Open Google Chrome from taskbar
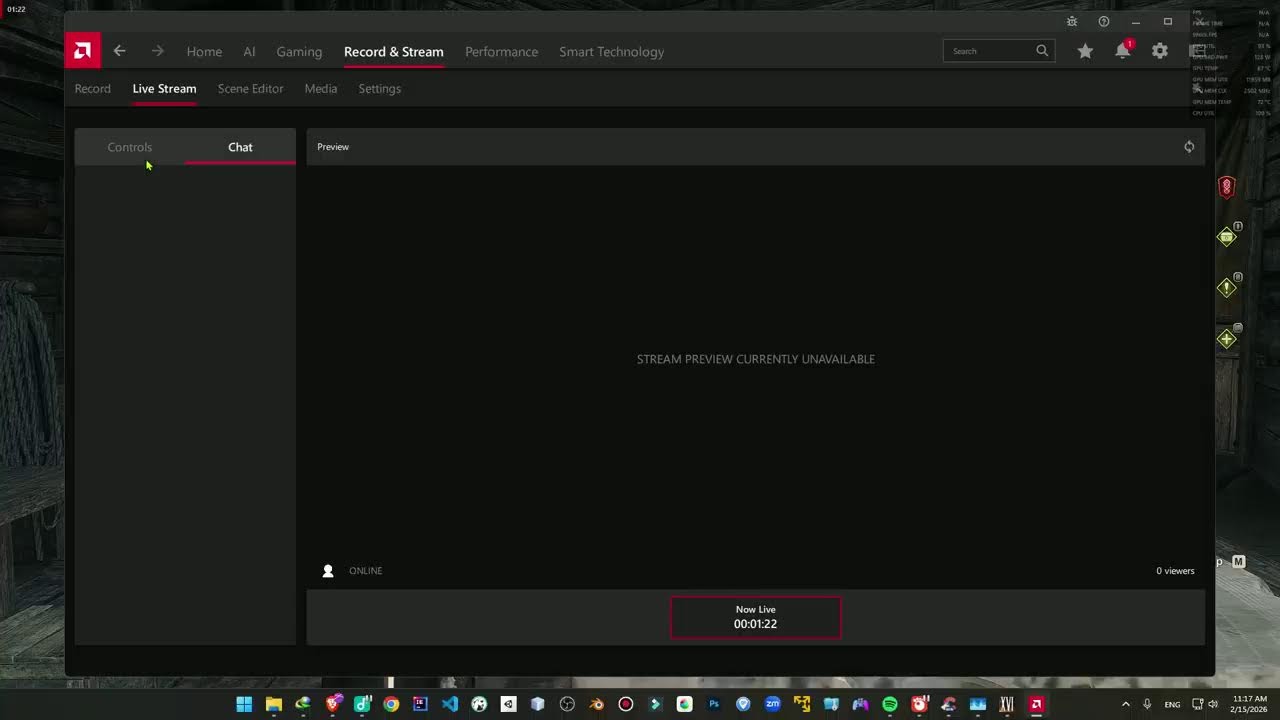Viewport: 1280px width, 720px height. point(391,704)
